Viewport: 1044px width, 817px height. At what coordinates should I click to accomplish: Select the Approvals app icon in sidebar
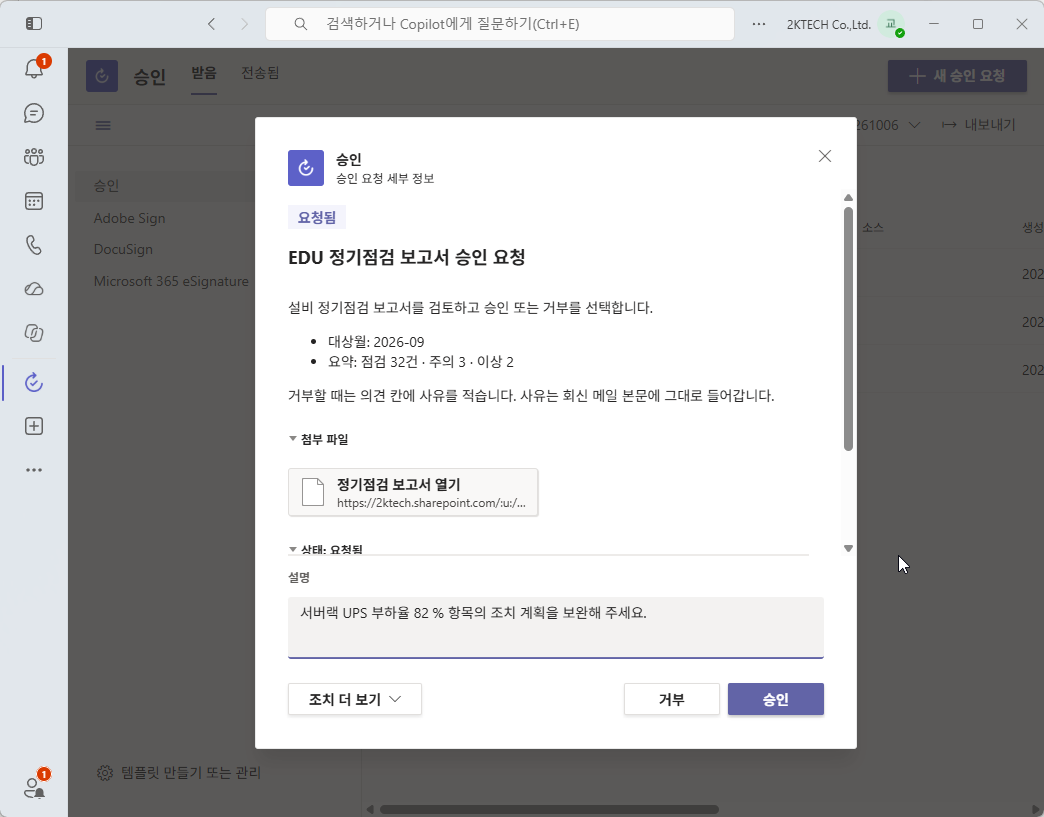tap(34, 382)
